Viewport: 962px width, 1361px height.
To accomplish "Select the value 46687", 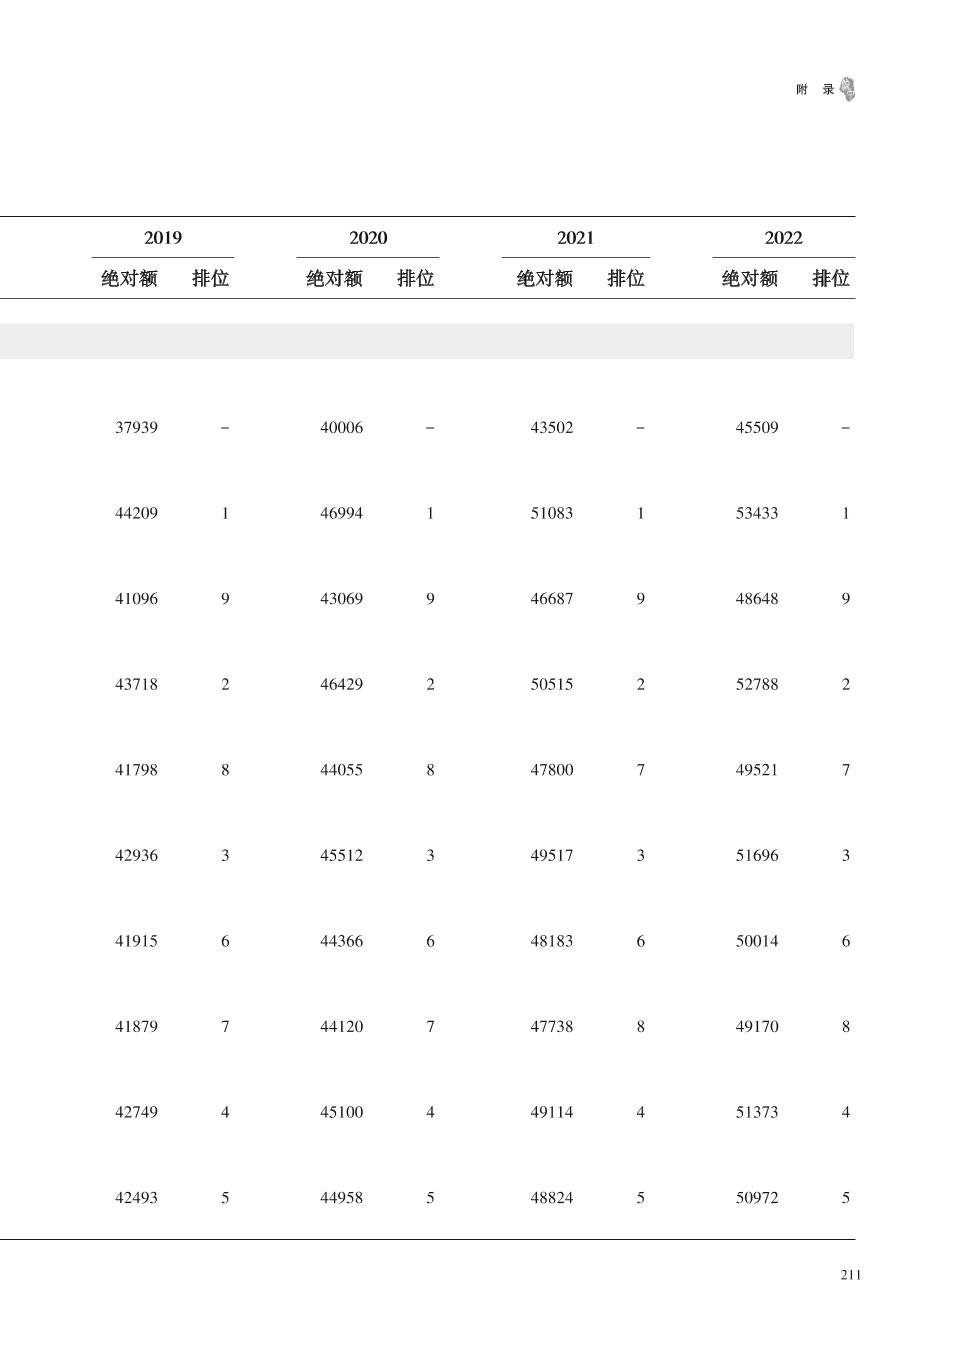I will pos(552,599).
